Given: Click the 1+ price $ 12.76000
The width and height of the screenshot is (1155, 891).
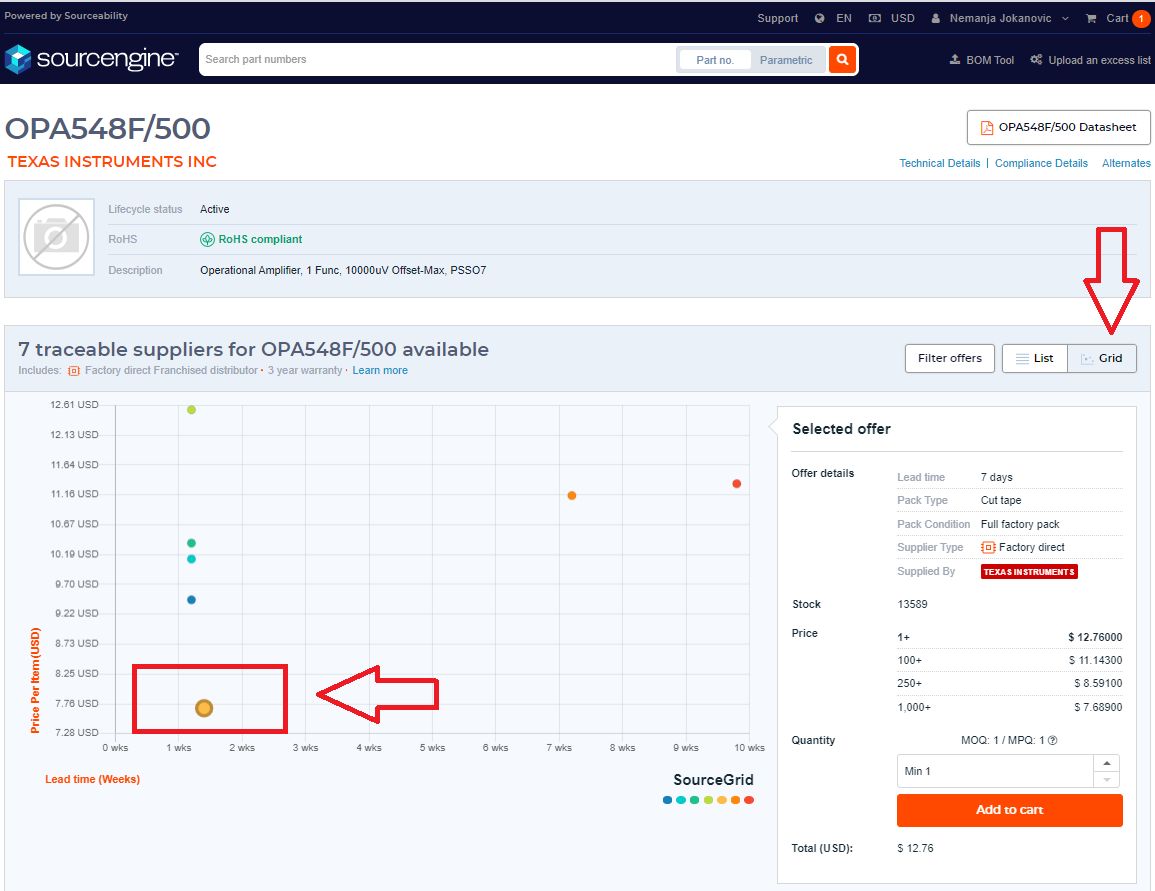Looking at the screenshot, I should [x=1095, y=637].
